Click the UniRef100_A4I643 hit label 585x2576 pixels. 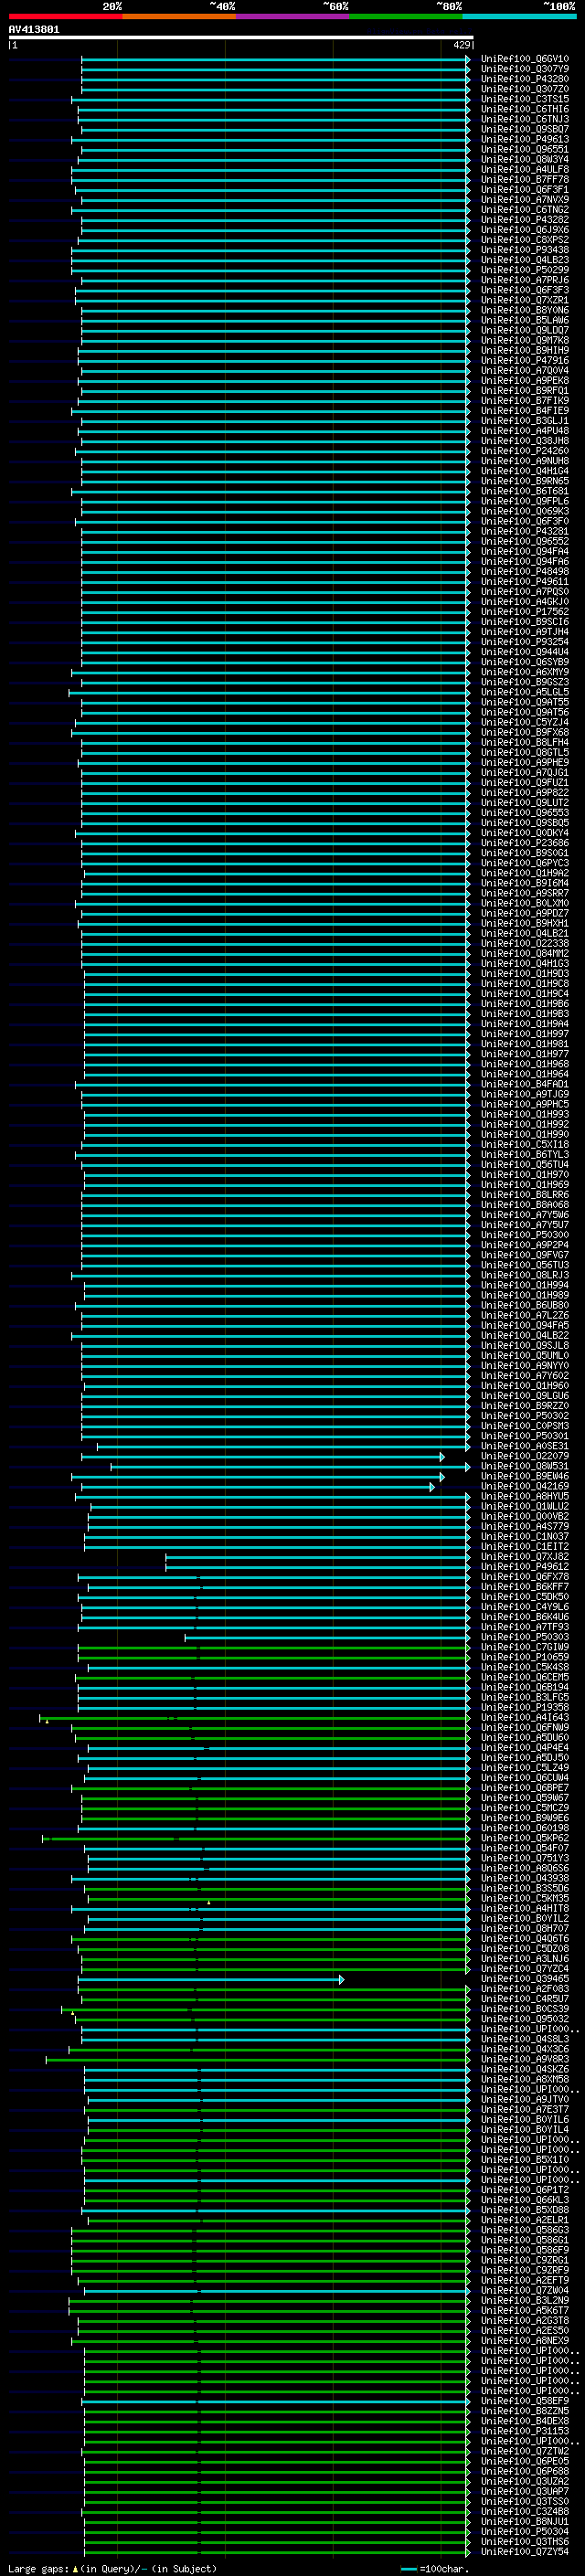525,1718
